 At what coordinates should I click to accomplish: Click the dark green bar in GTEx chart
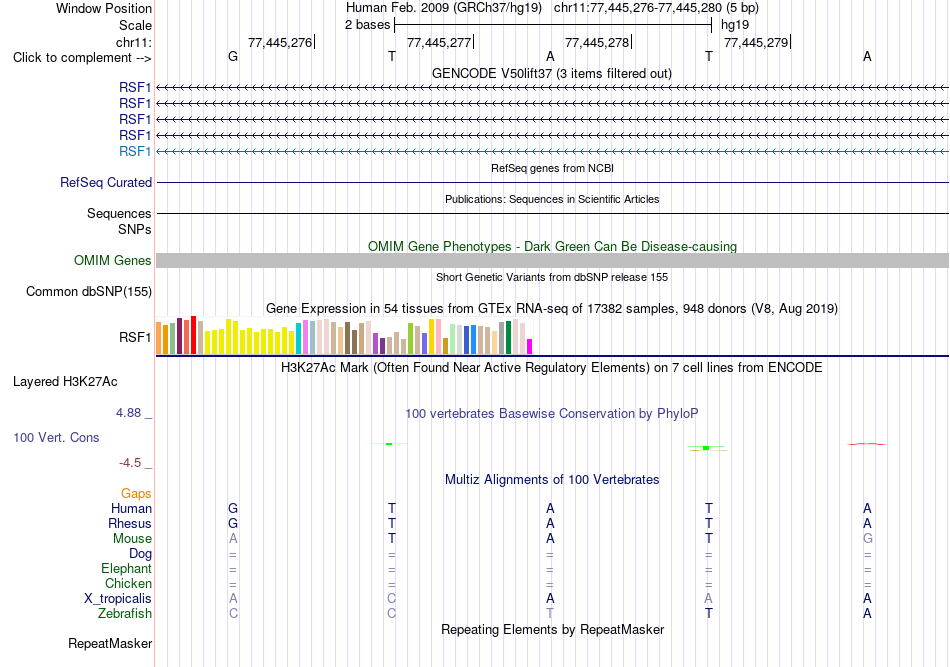coord(508,337)
